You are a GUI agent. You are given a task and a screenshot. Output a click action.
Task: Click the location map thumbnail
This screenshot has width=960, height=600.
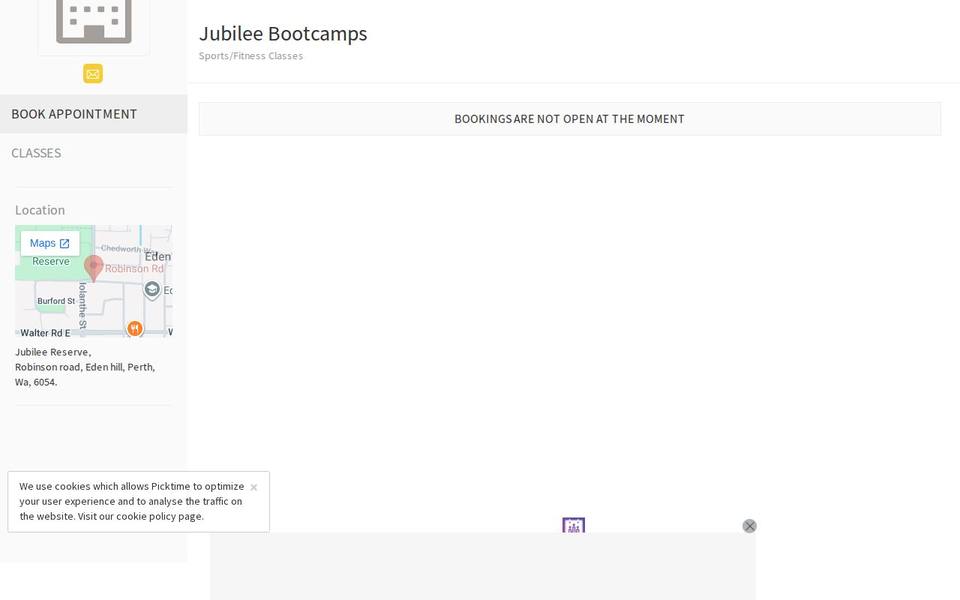(x=94, y=281)
